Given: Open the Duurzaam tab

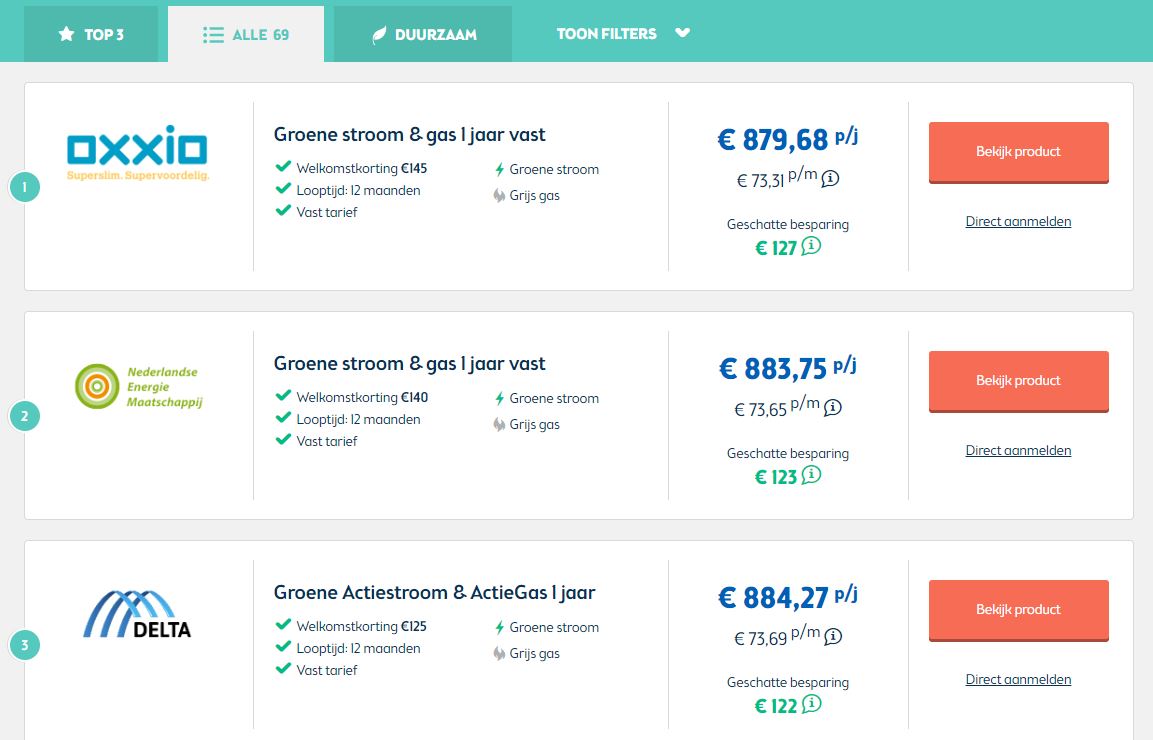Looking at the screenshot, I should tap(423, 34).
